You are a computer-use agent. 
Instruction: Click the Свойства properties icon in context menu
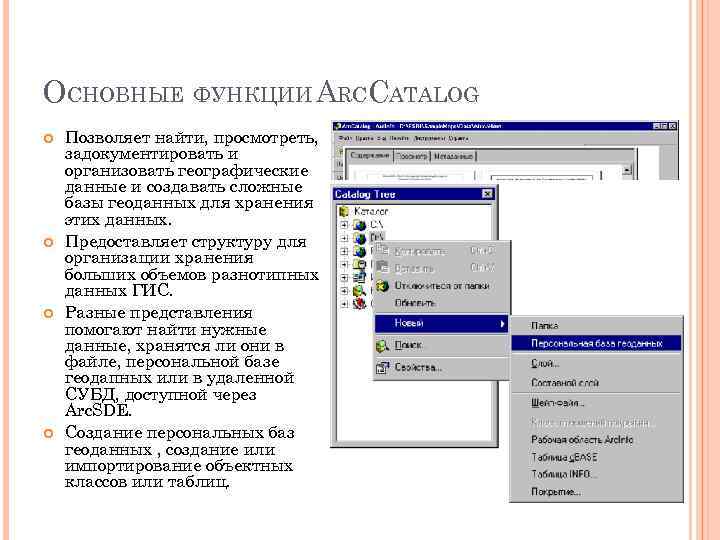point(382,368)
